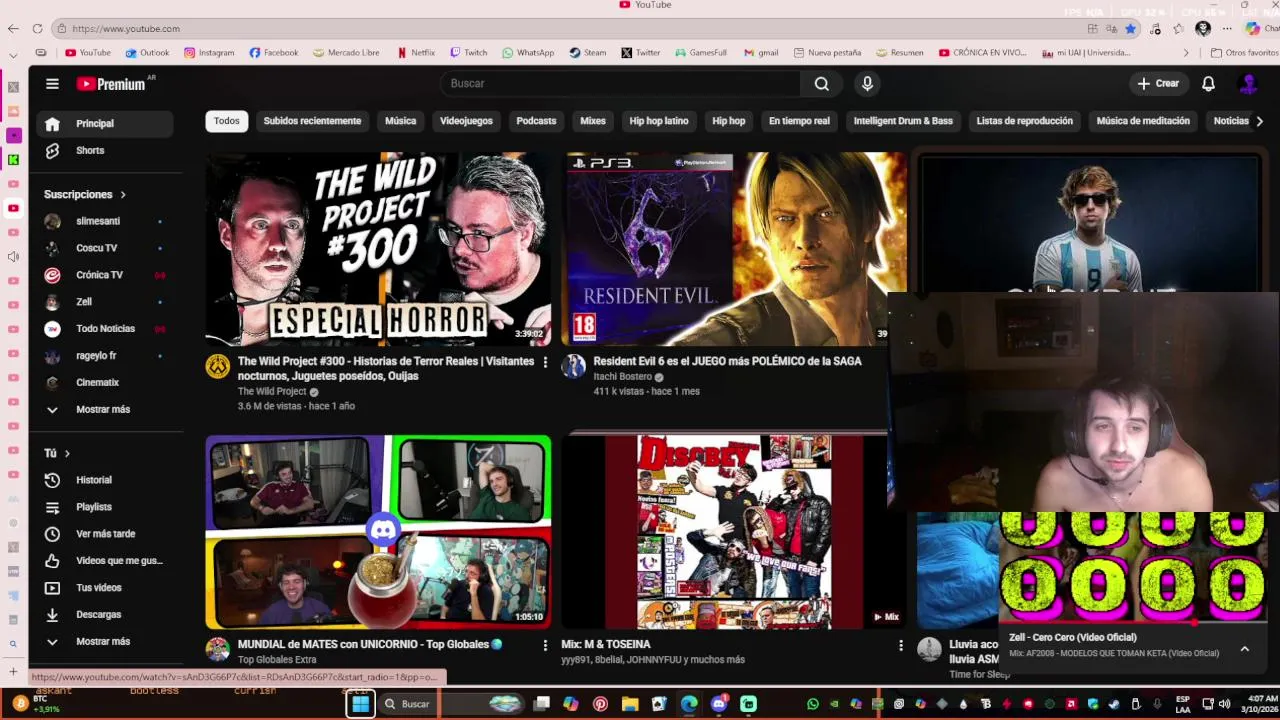Expand Mostrar más under subscriptions
The image size is (1280, 720).
click(105, 410)
